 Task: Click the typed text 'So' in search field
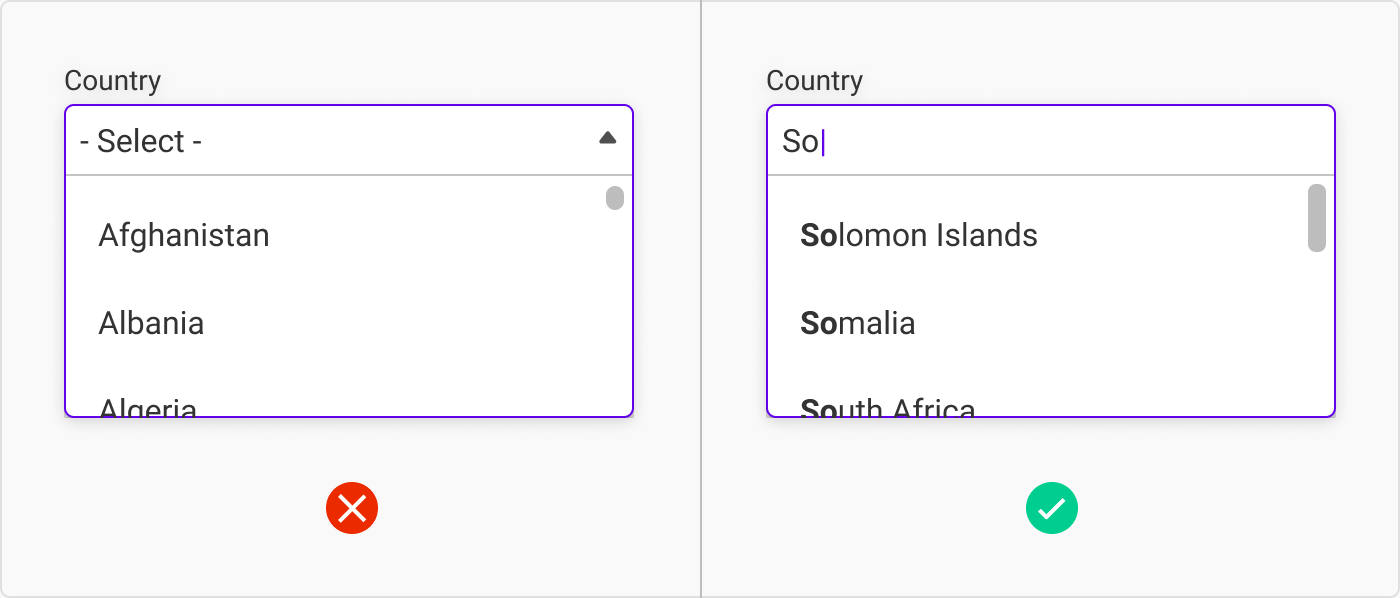(799, 142)
